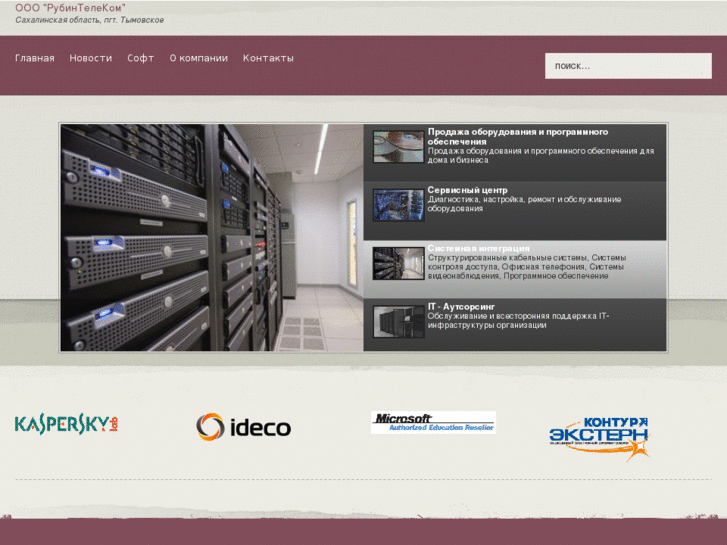Open the Ideco partner logo

[x=243, y=427]
